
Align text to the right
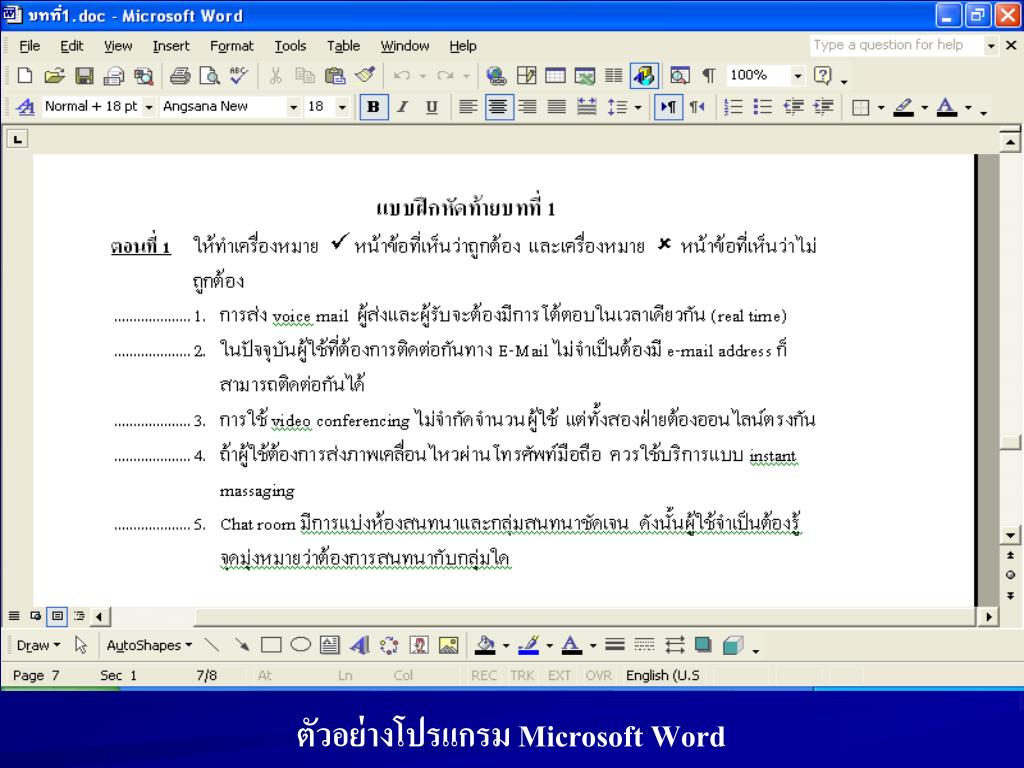[528, 107]
